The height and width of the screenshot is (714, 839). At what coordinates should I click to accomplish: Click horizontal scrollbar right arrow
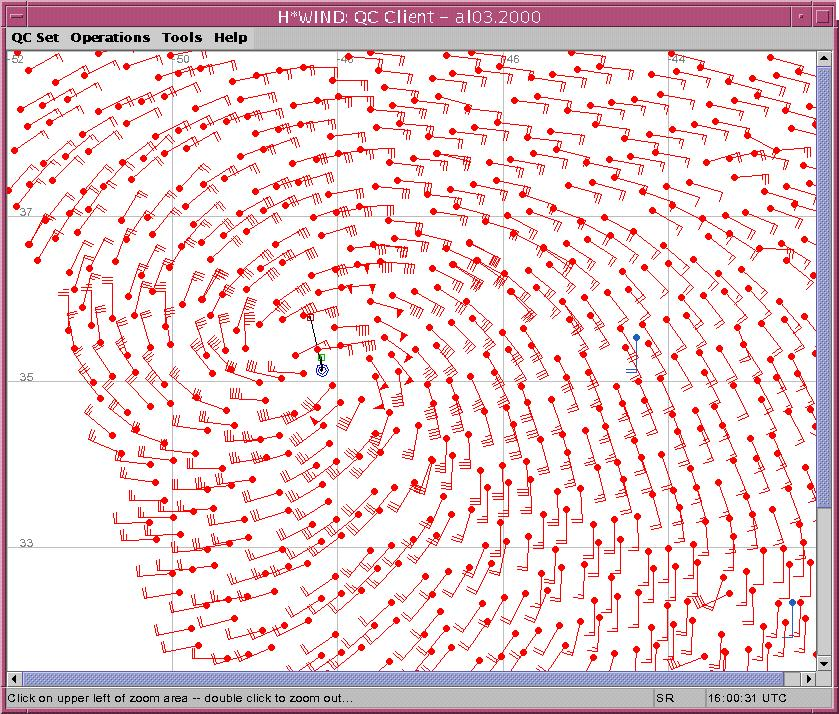tap(809, 680)
